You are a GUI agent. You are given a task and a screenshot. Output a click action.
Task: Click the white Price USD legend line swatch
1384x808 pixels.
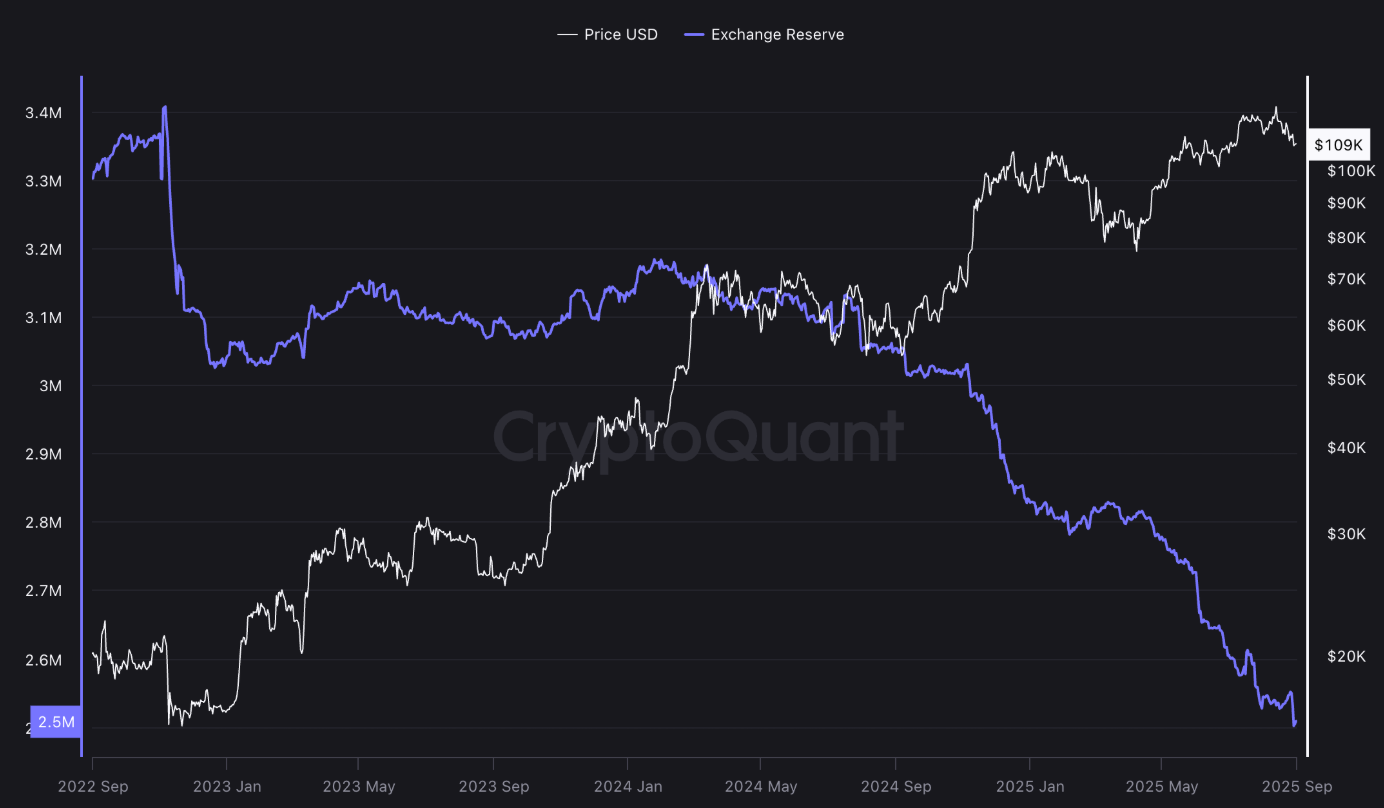click(x=568, y=35)
